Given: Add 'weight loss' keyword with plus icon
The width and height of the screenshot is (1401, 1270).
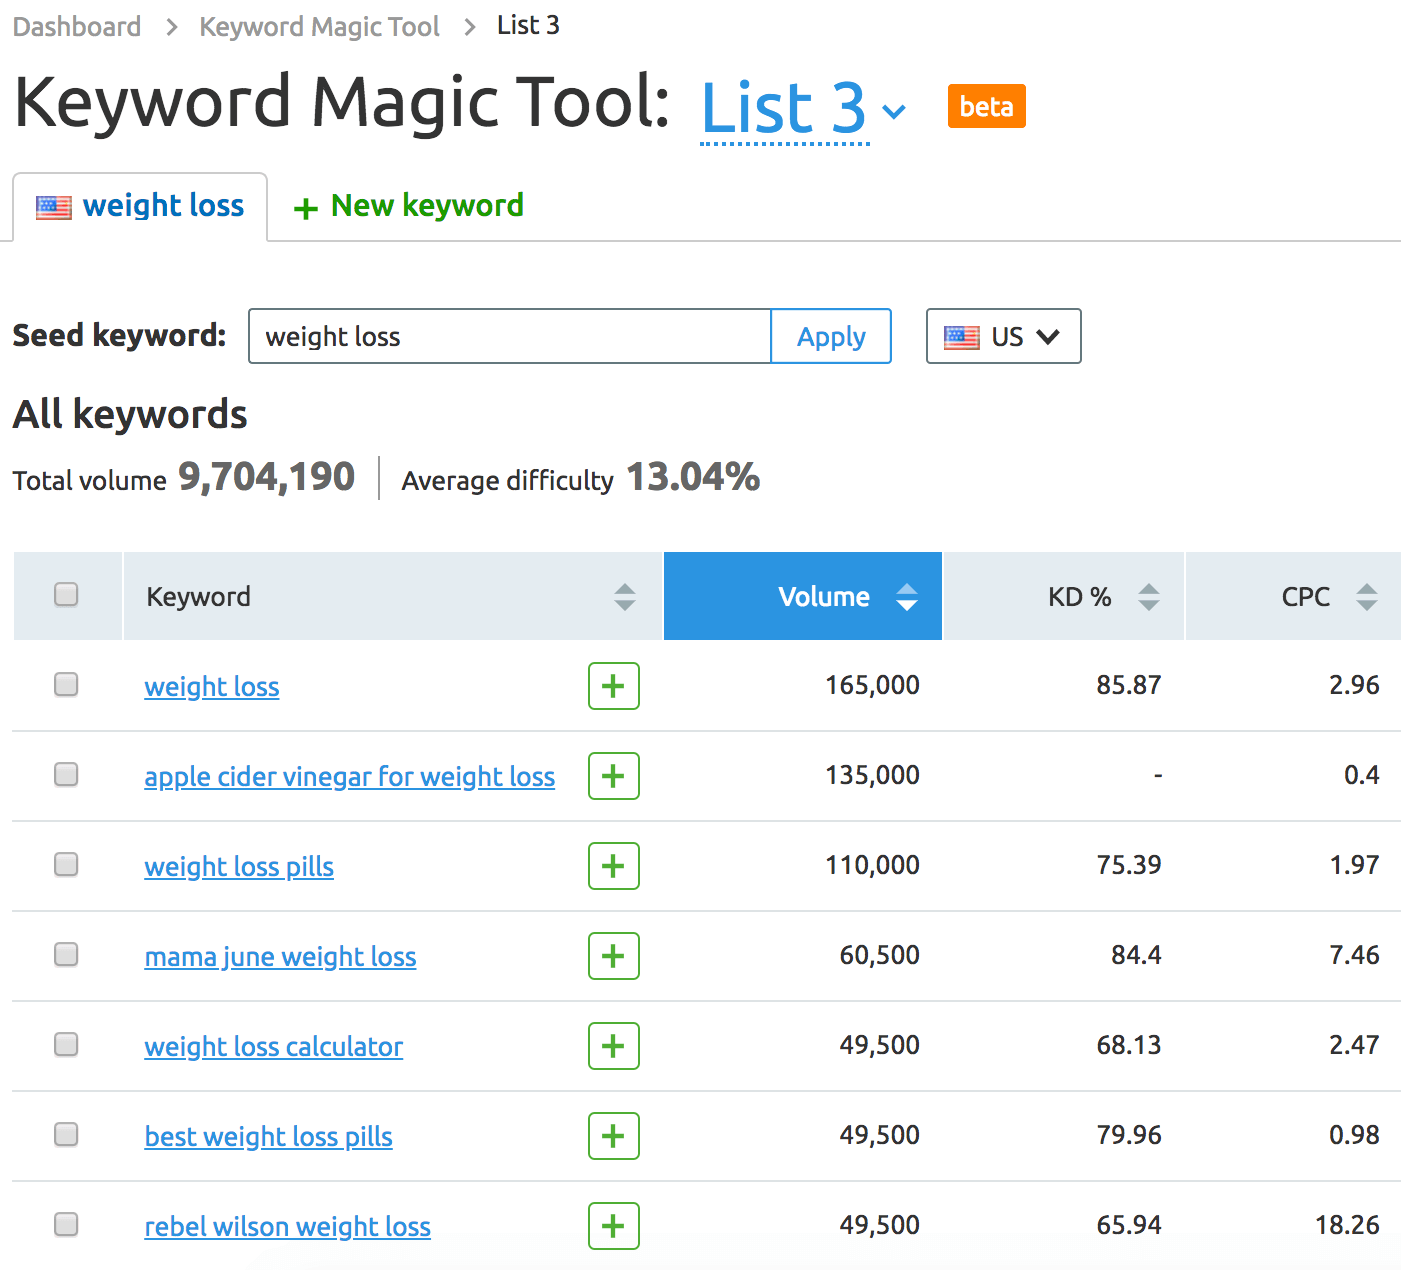Looking at the screenshot, I should (614, 686).
